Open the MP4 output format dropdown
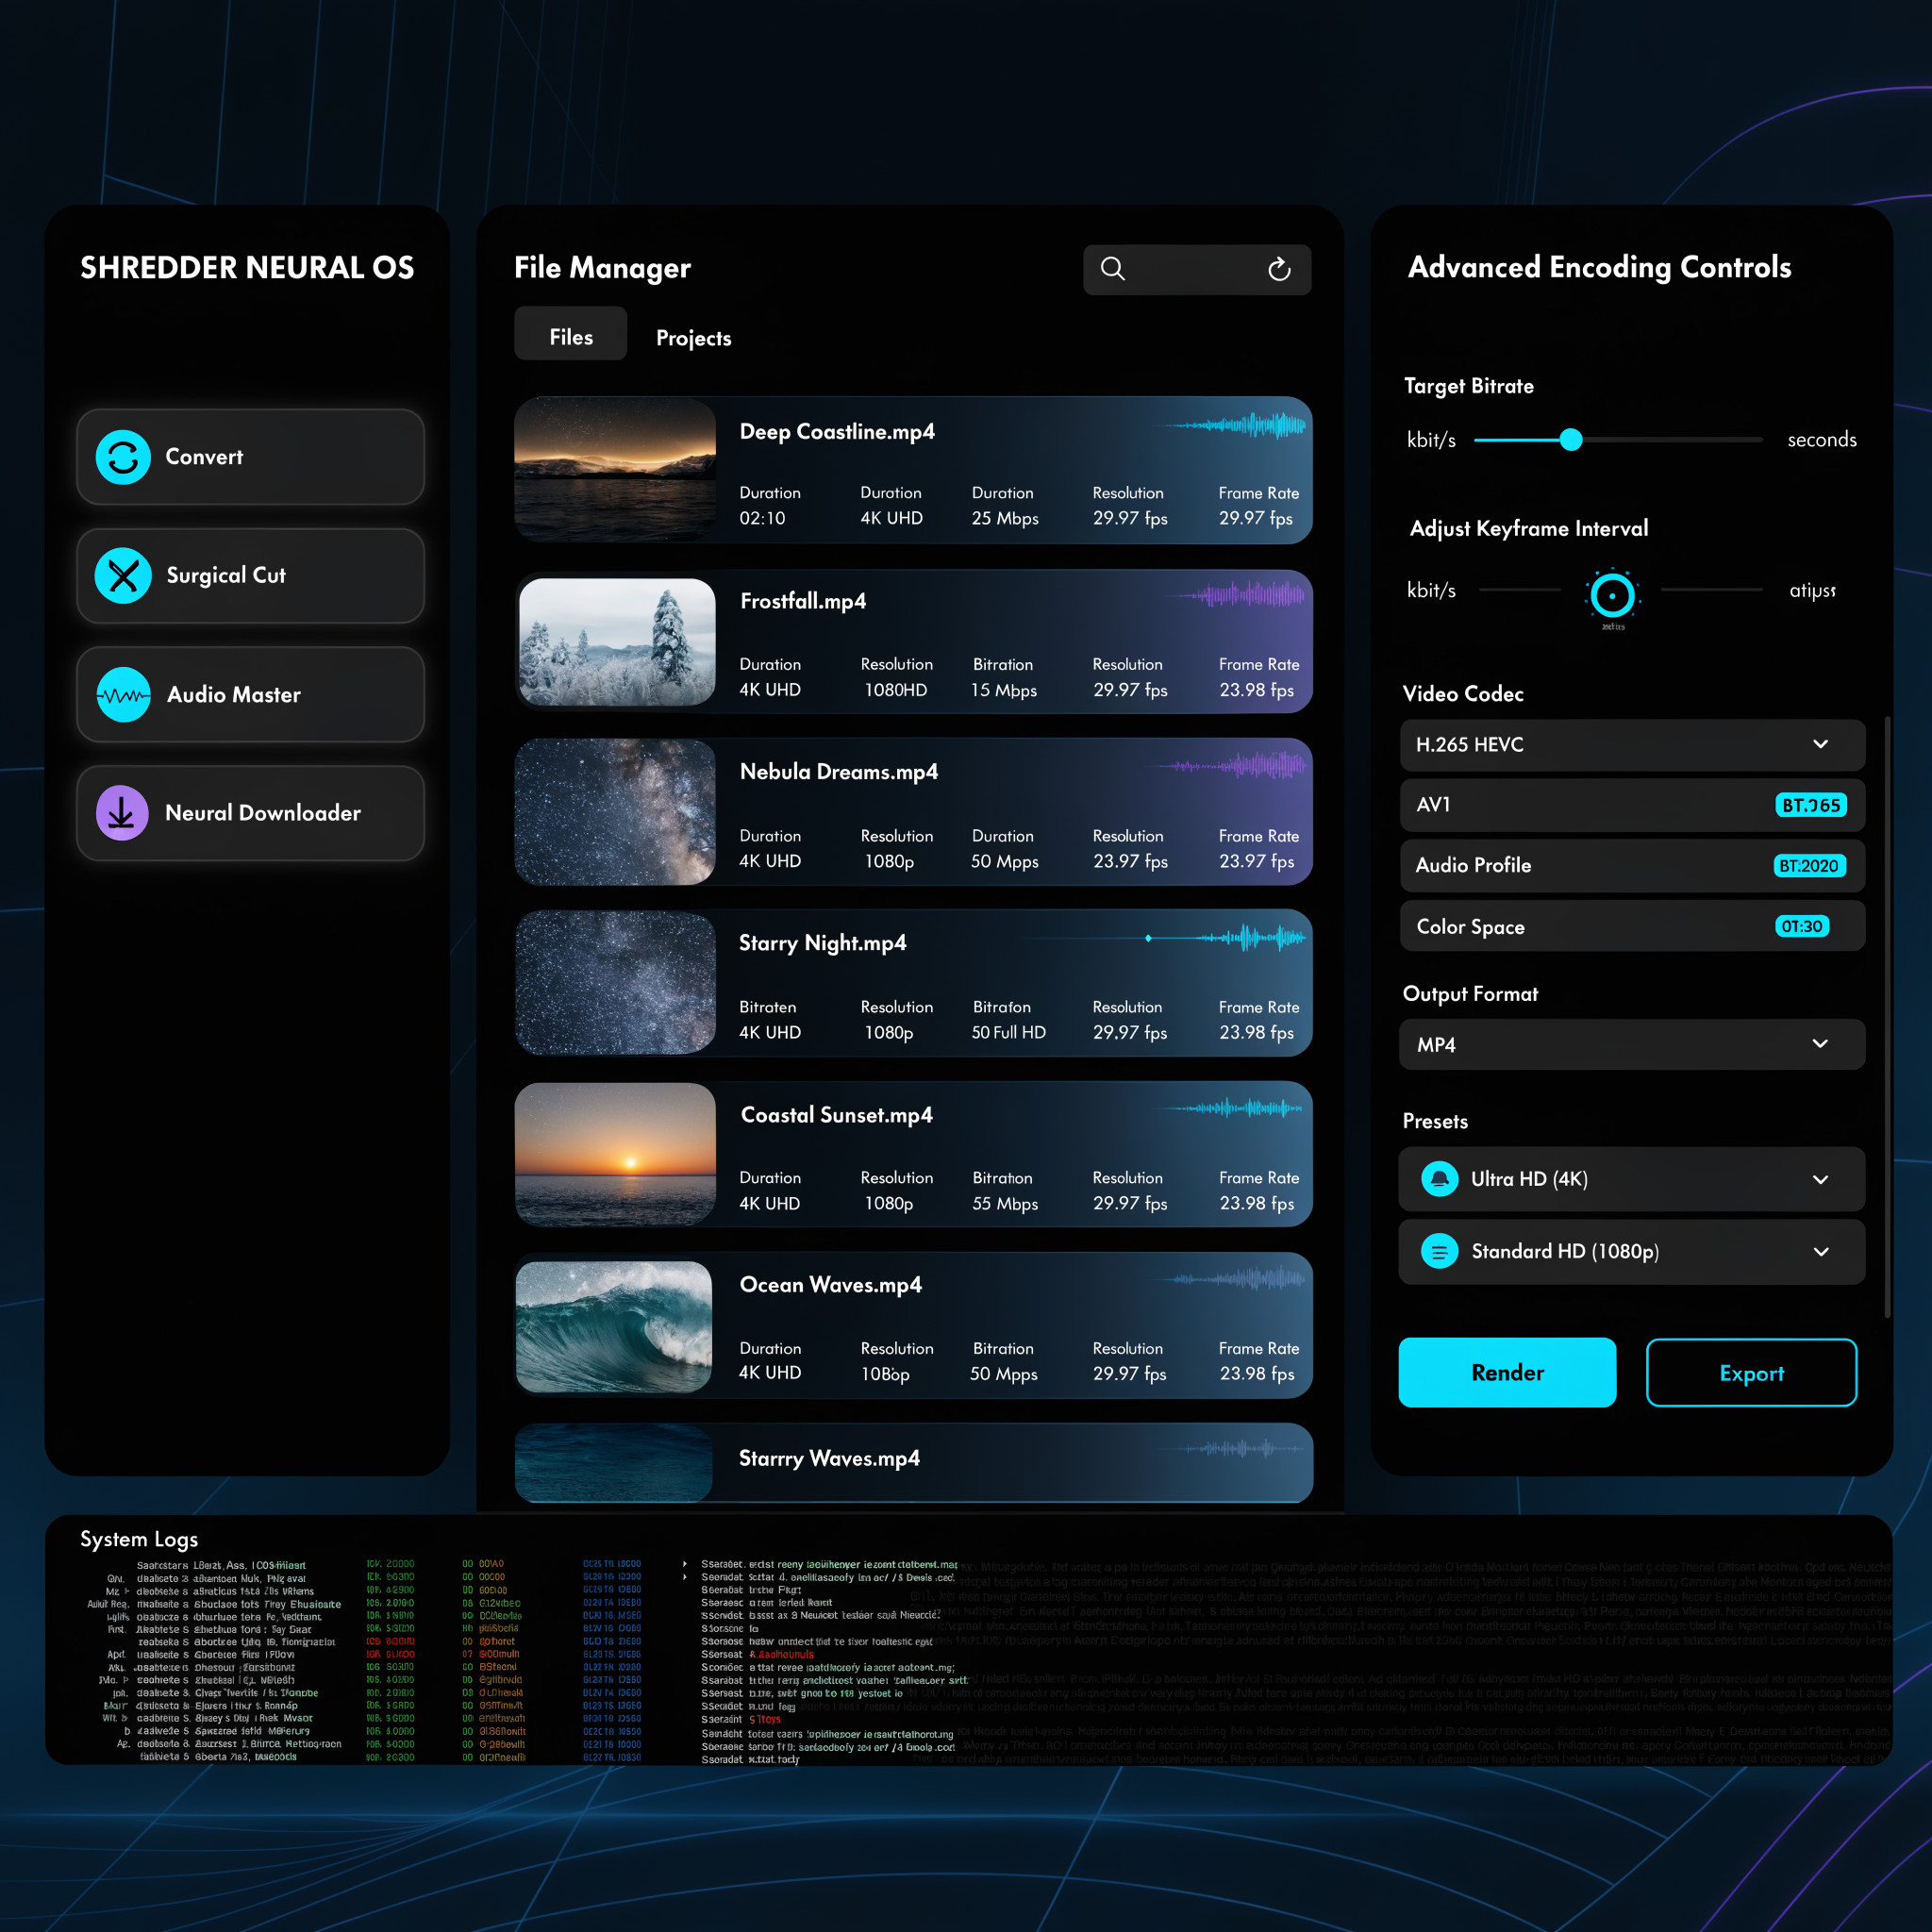This screenshot has width=1932, height=1932. (1820, 1044)
